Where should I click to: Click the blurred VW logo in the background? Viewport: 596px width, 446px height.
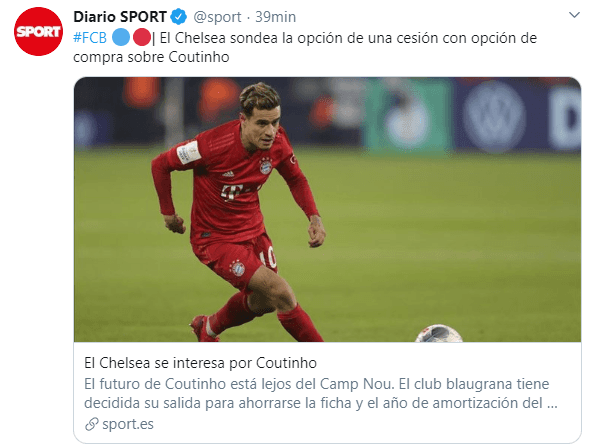[x=494, y=116]
